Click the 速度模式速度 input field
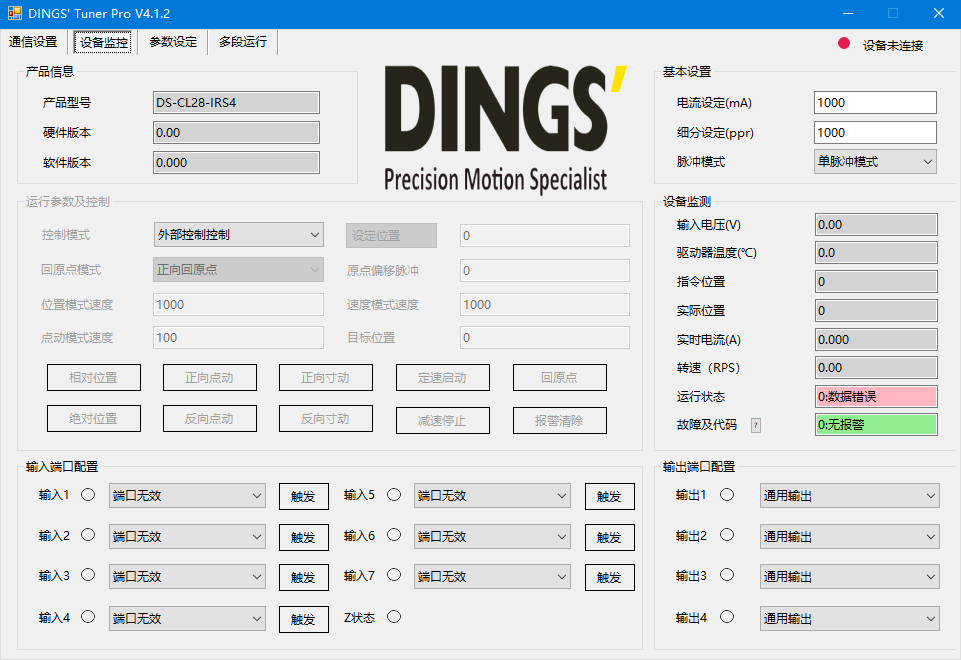Viewport: 961px width, 660px height. tap(545, 305)
